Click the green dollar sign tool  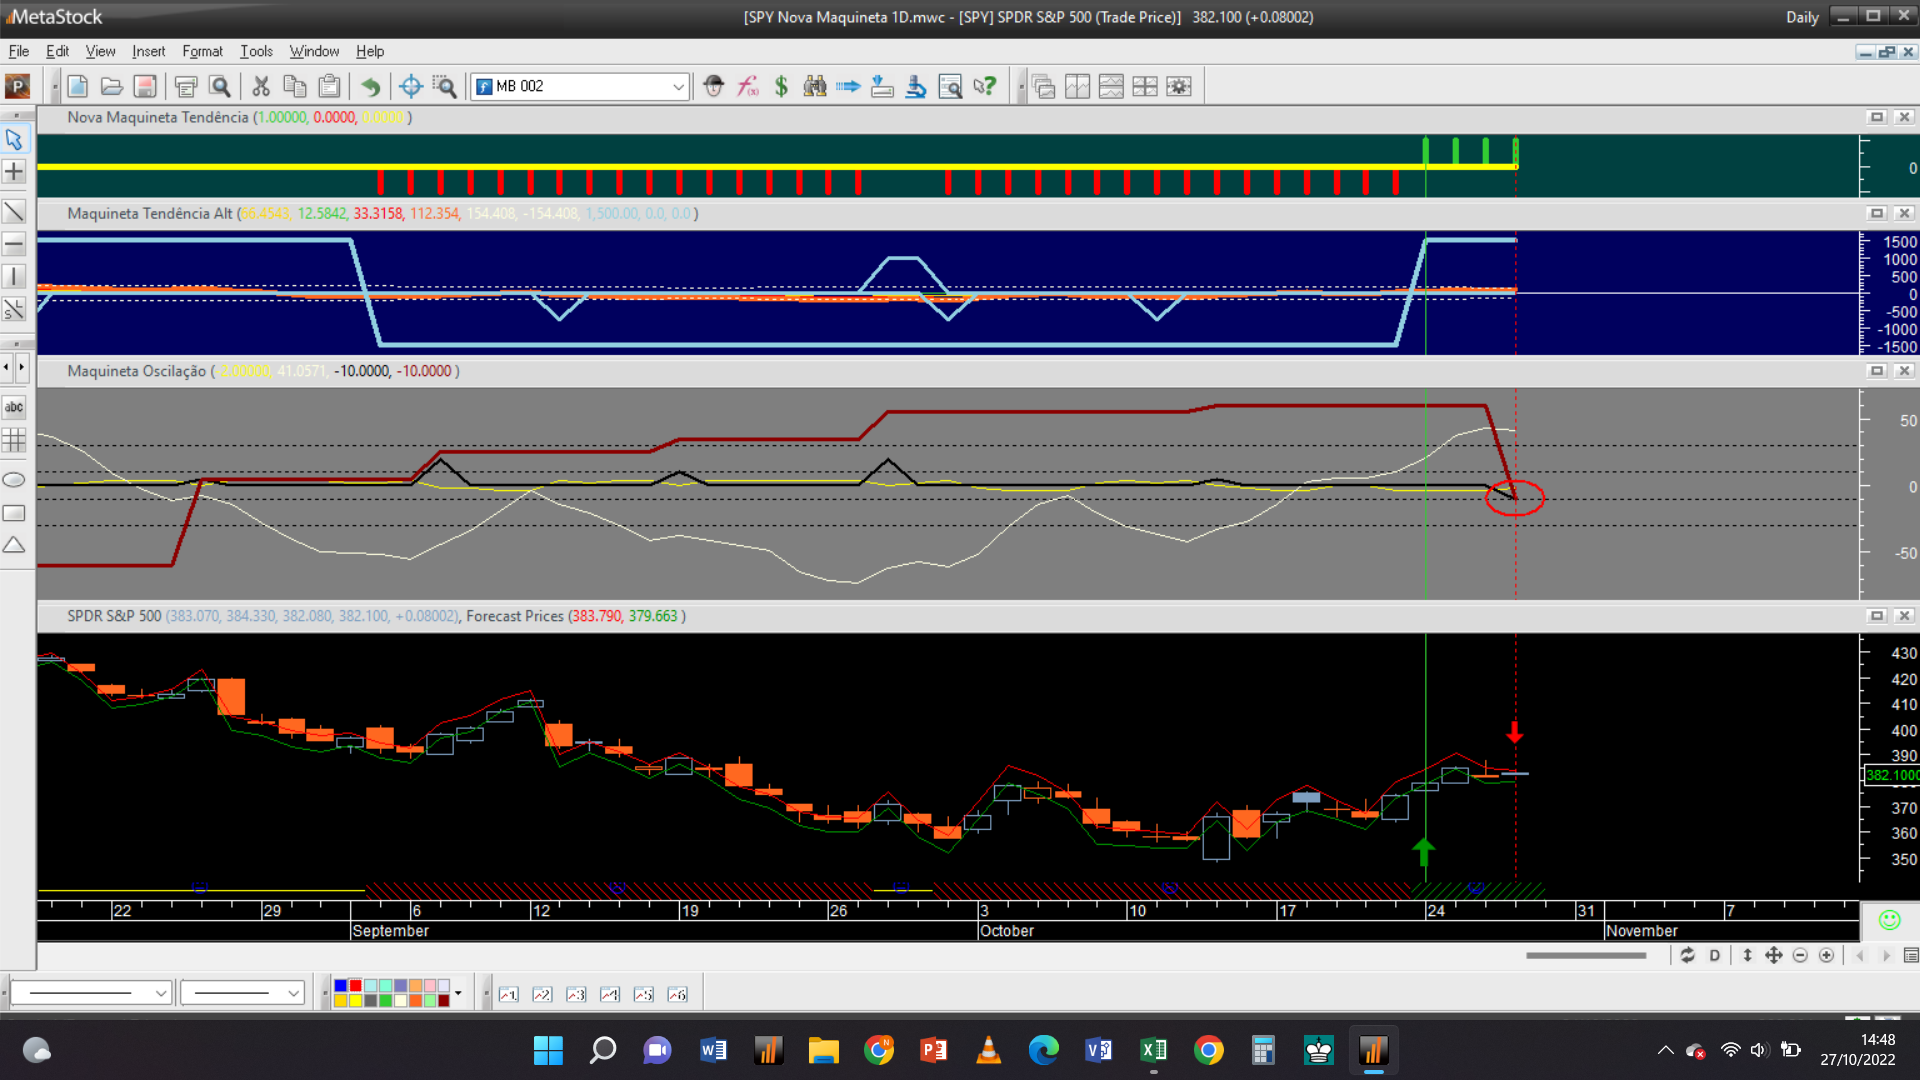click(x=781, y=87)
